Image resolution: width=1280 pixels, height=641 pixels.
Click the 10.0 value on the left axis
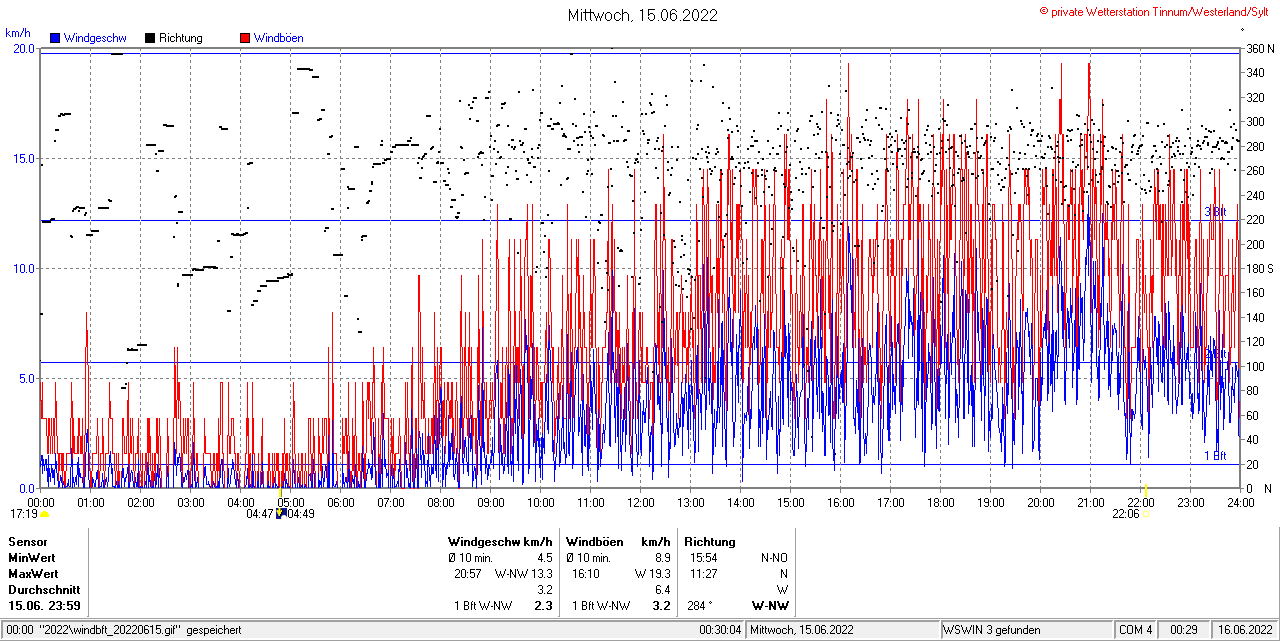coord(24,268)
